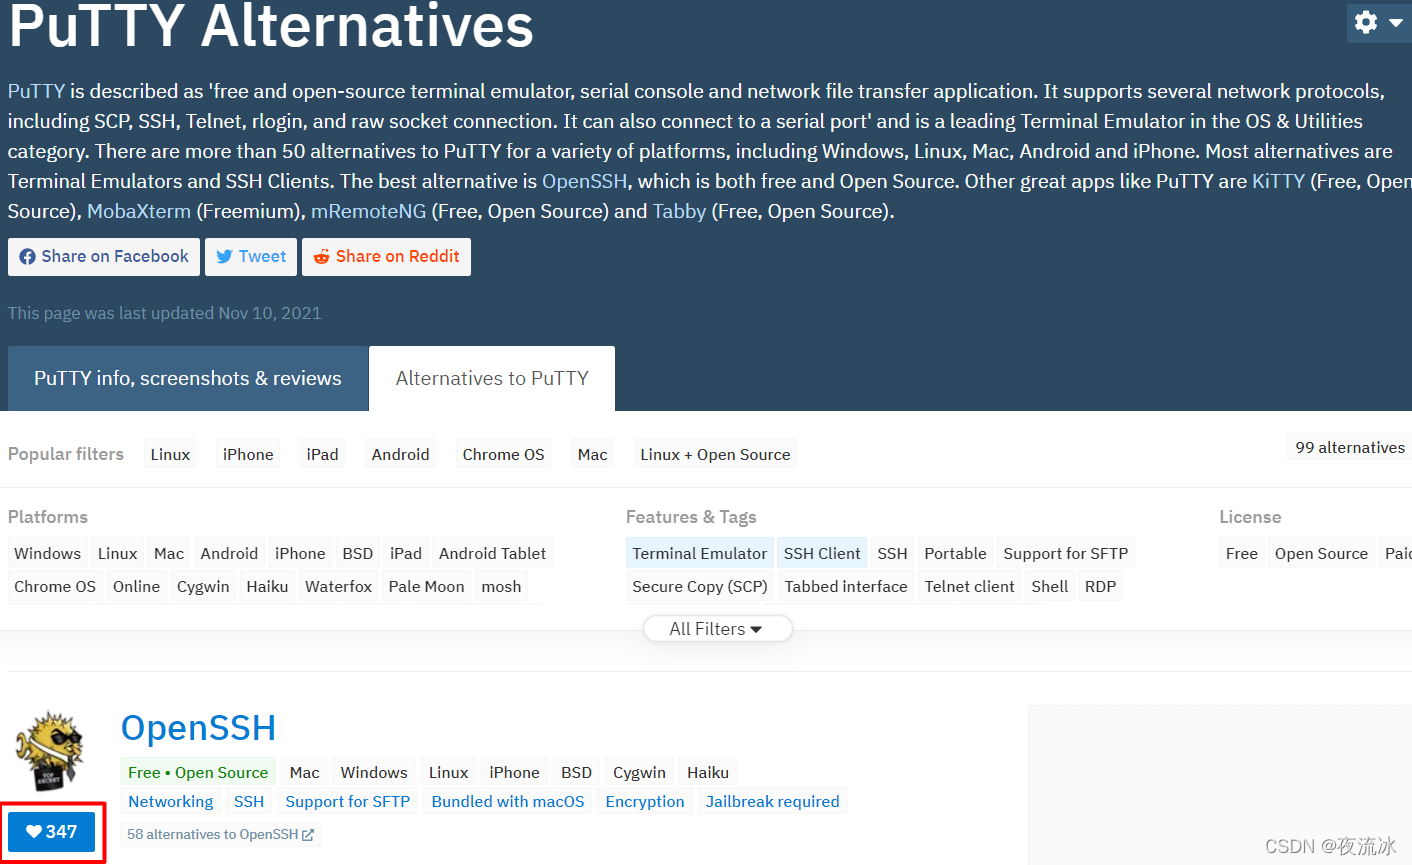Filter platforms by Online

click(136, 586)
